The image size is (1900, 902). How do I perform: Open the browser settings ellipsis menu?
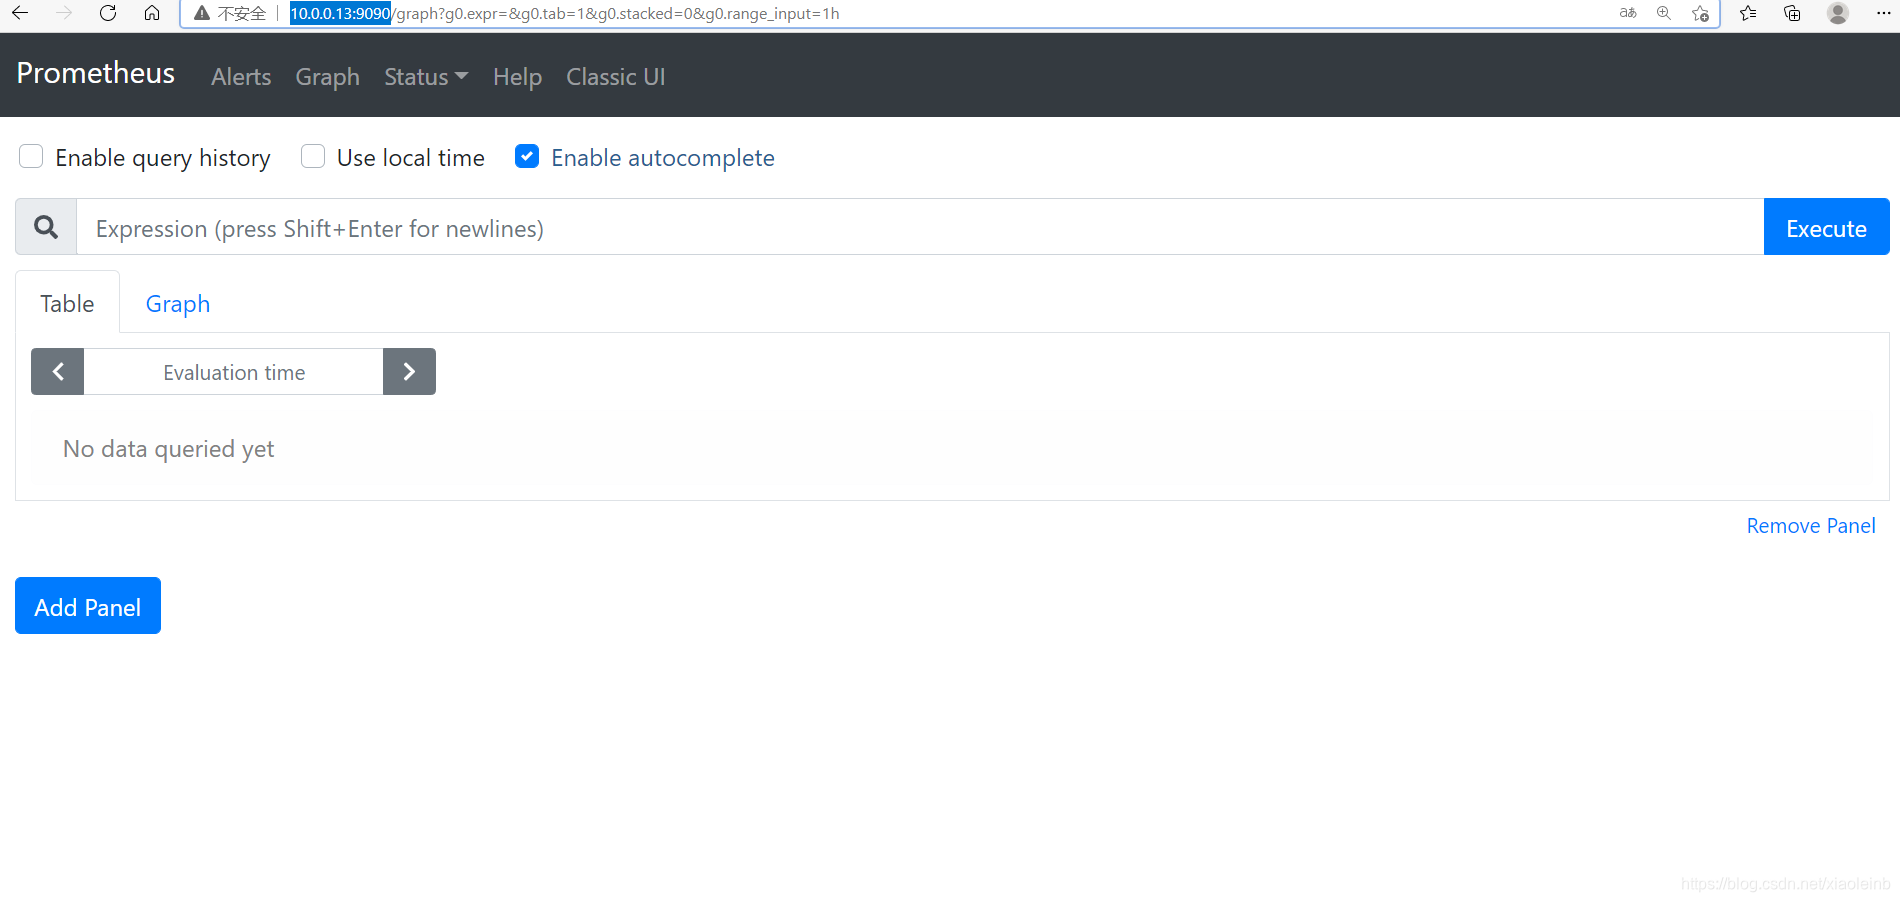click(1883, 13)
